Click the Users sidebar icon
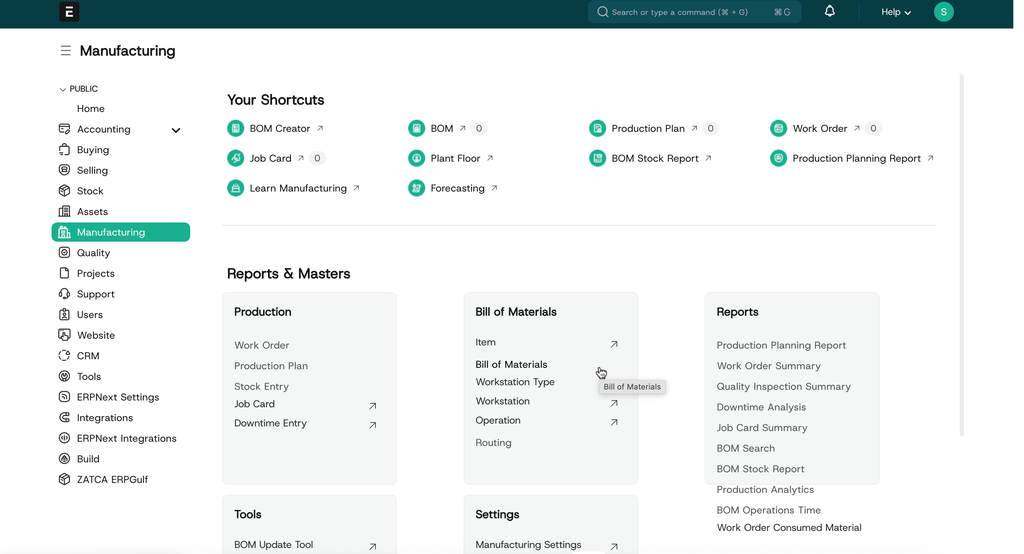 [64, 314]
